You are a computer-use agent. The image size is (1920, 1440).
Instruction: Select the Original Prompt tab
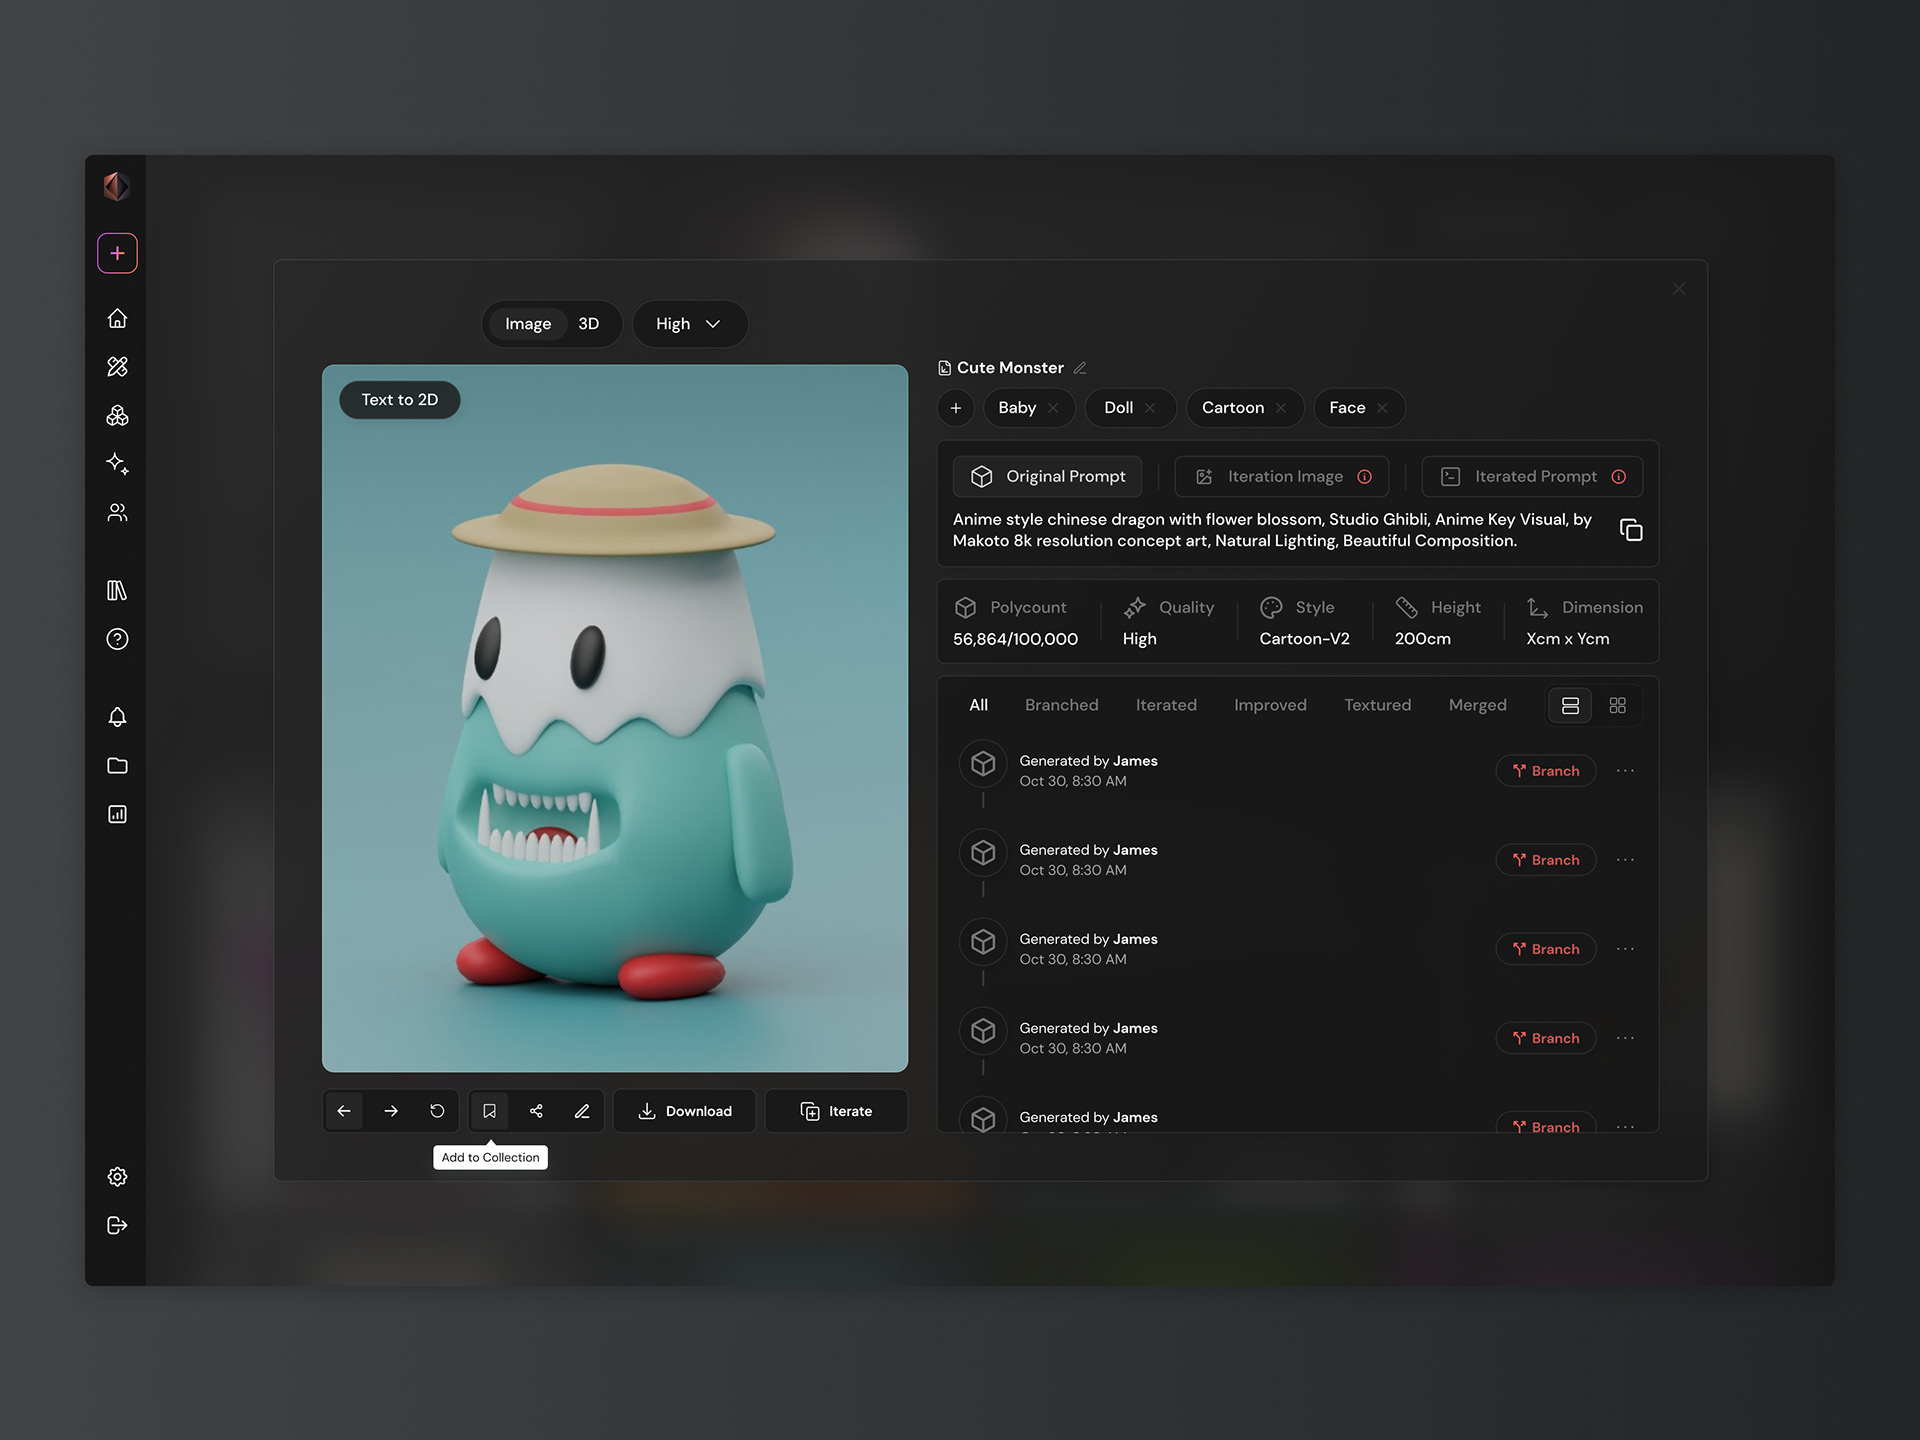pos(1048,477)
